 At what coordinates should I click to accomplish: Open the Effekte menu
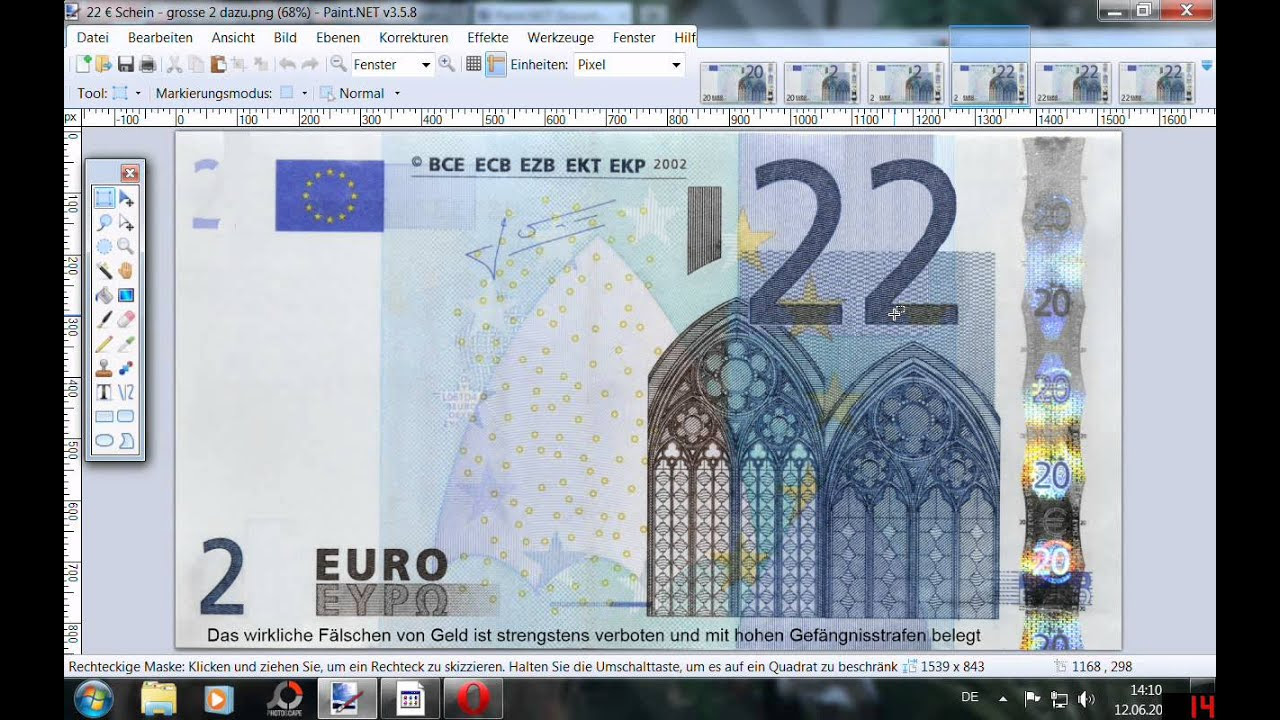(x=488, y=37)
